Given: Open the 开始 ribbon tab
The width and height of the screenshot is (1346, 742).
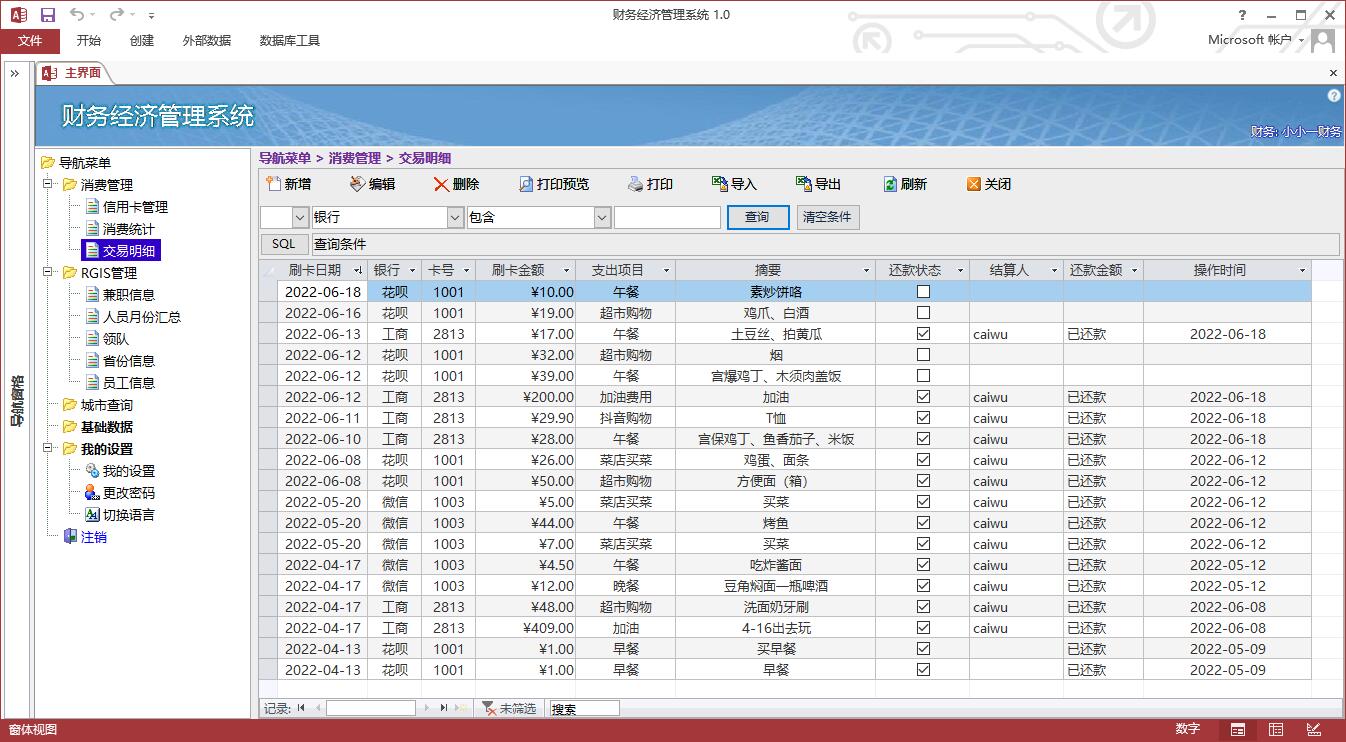Looking at the screenshot, I should coord(88,41).
